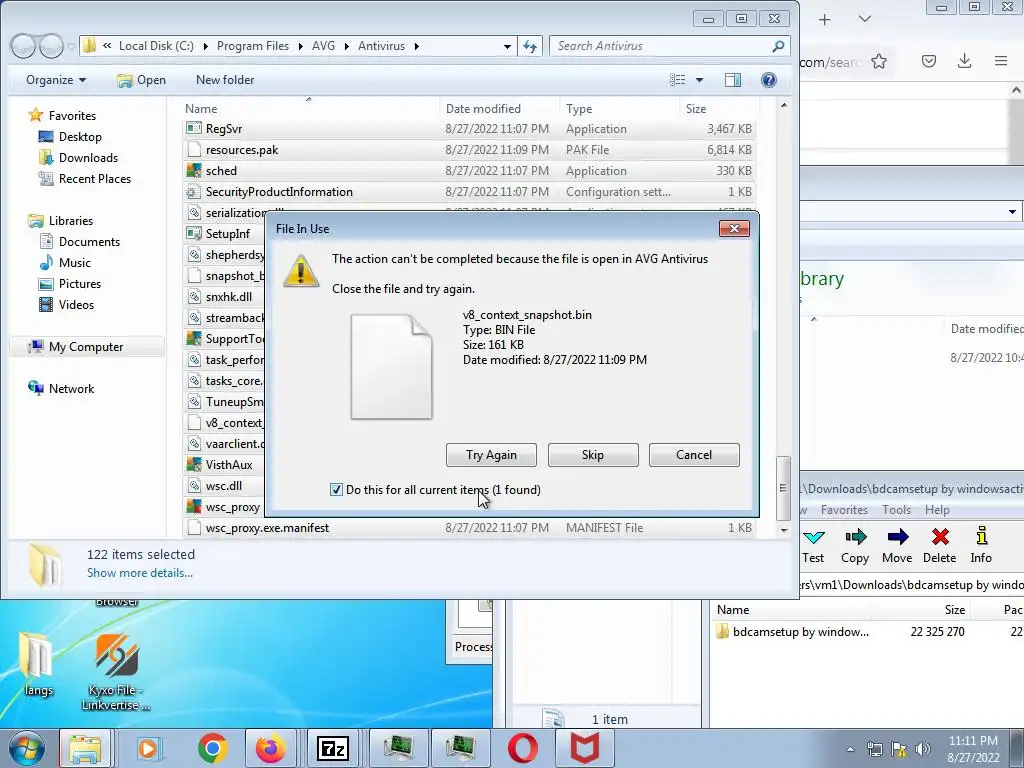Image resolution: width=1024 pixels, height=768 pixels.
Task: Open Videos library
Action: (76, 304)
